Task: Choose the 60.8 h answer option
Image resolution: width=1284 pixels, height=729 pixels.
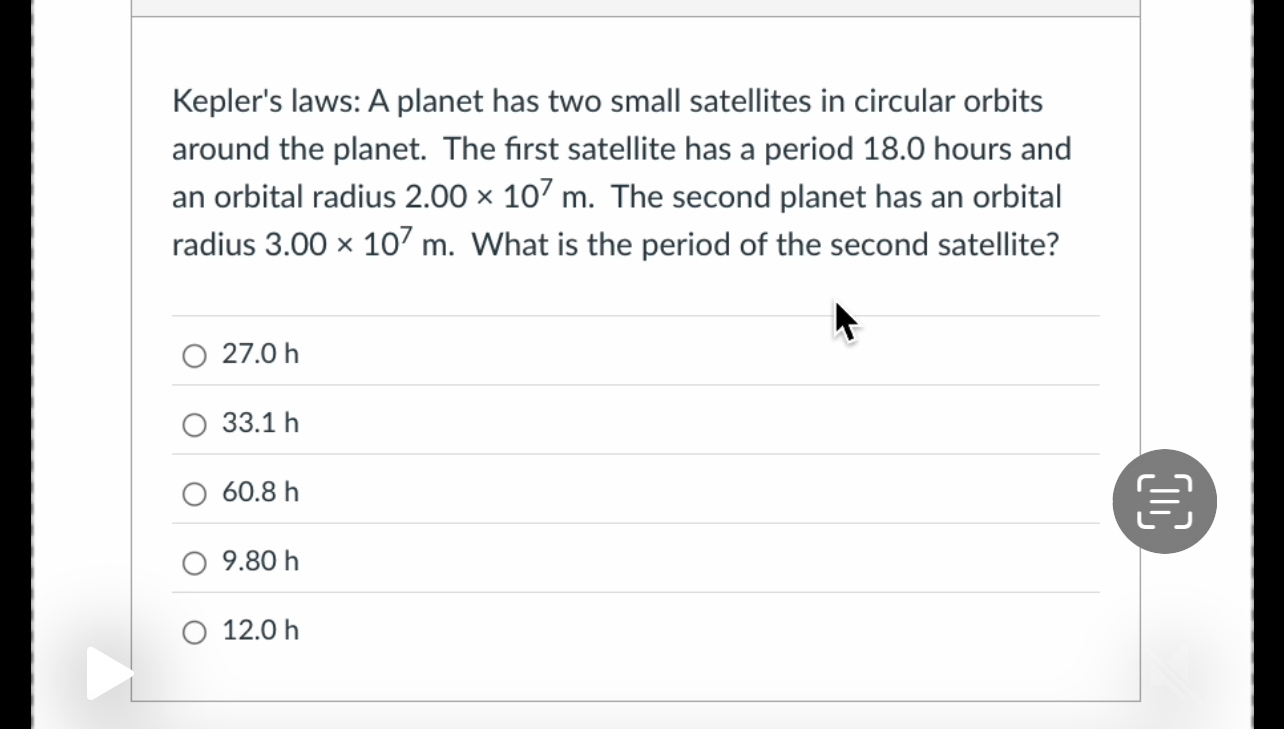Action: point(194,493)
